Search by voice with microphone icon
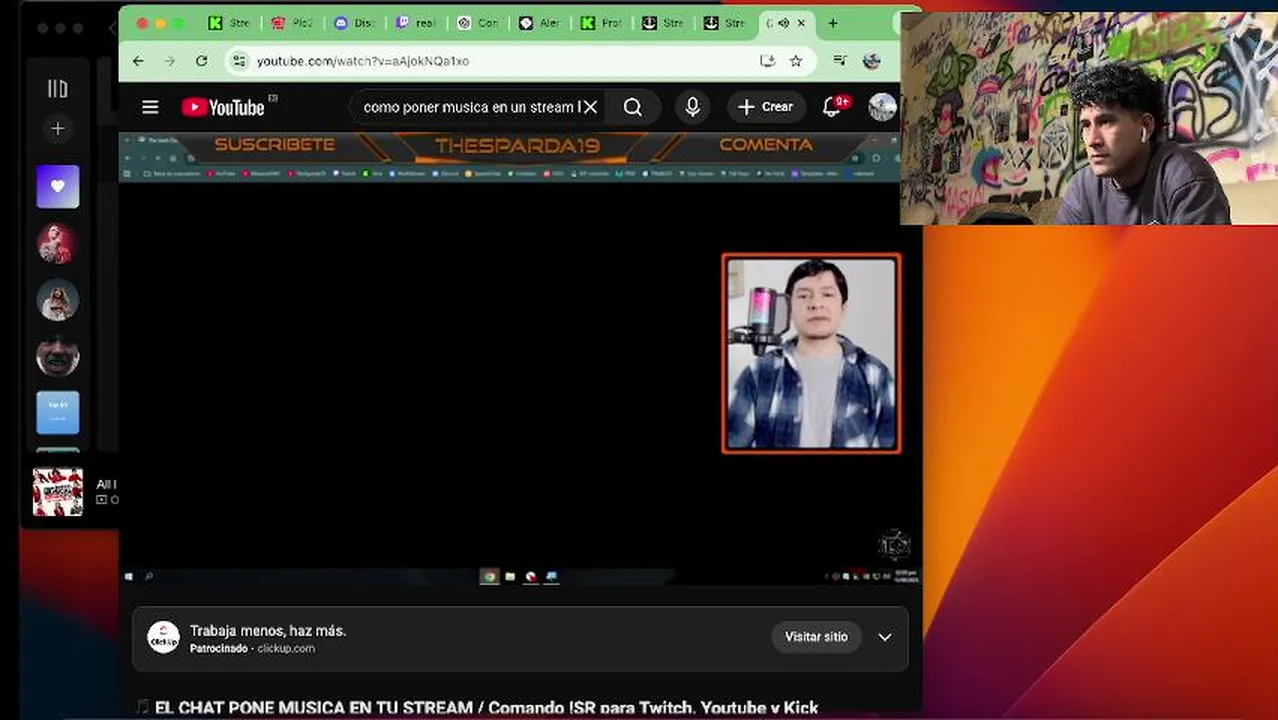 692,107
